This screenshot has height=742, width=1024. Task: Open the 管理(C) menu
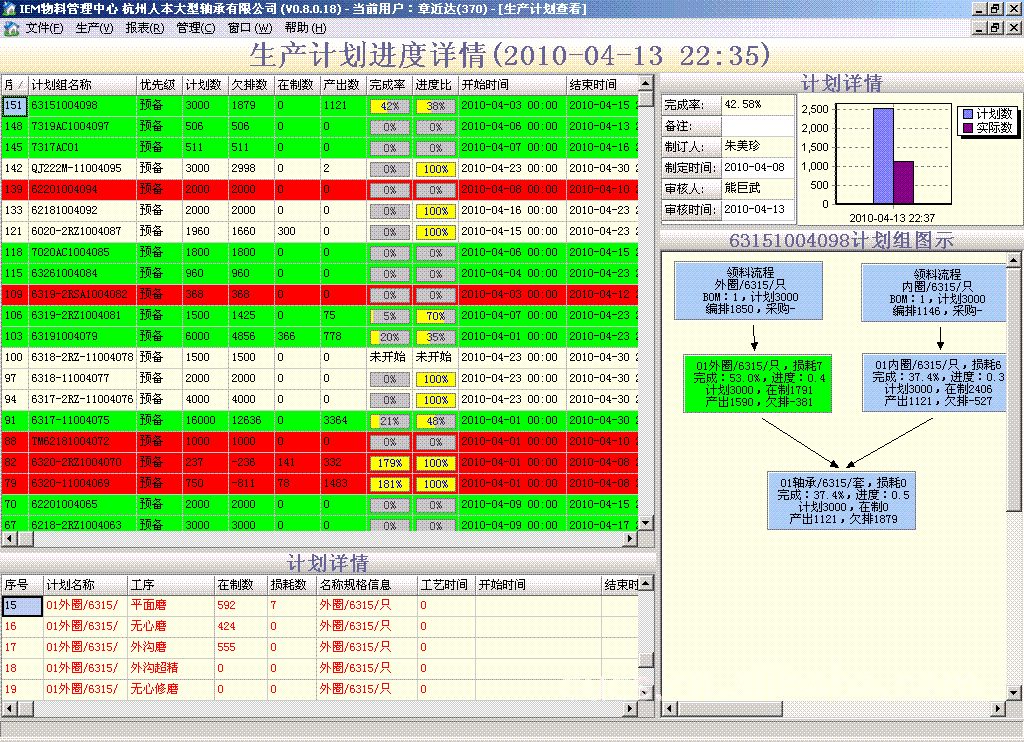[195, 28]
